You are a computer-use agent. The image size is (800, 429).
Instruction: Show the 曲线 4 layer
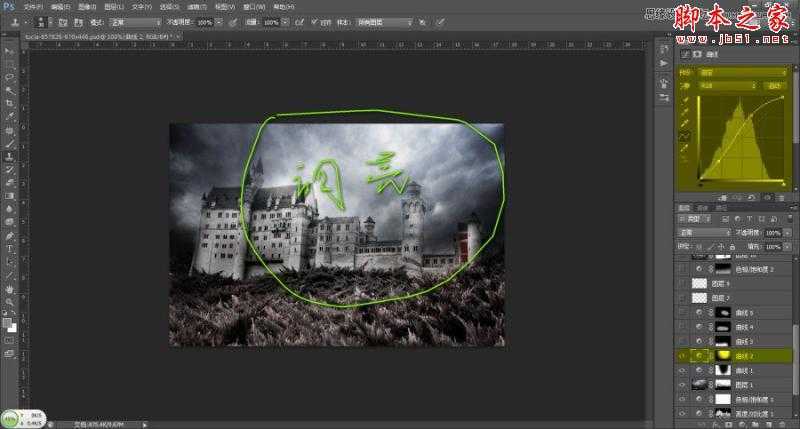pyautogui.click(x=683, y=327)
